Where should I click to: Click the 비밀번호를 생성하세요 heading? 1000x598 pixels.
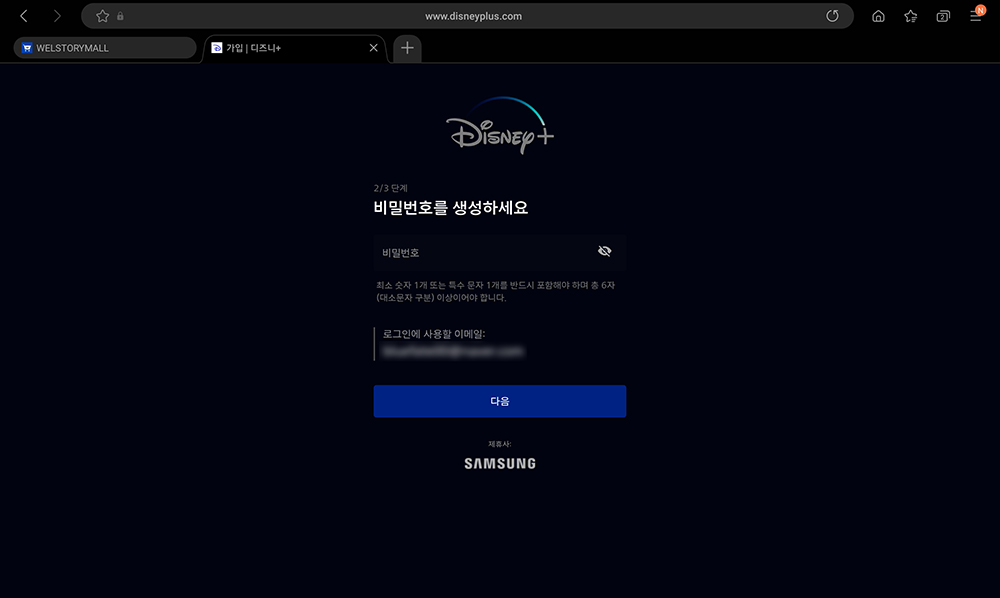pos(451,208)
